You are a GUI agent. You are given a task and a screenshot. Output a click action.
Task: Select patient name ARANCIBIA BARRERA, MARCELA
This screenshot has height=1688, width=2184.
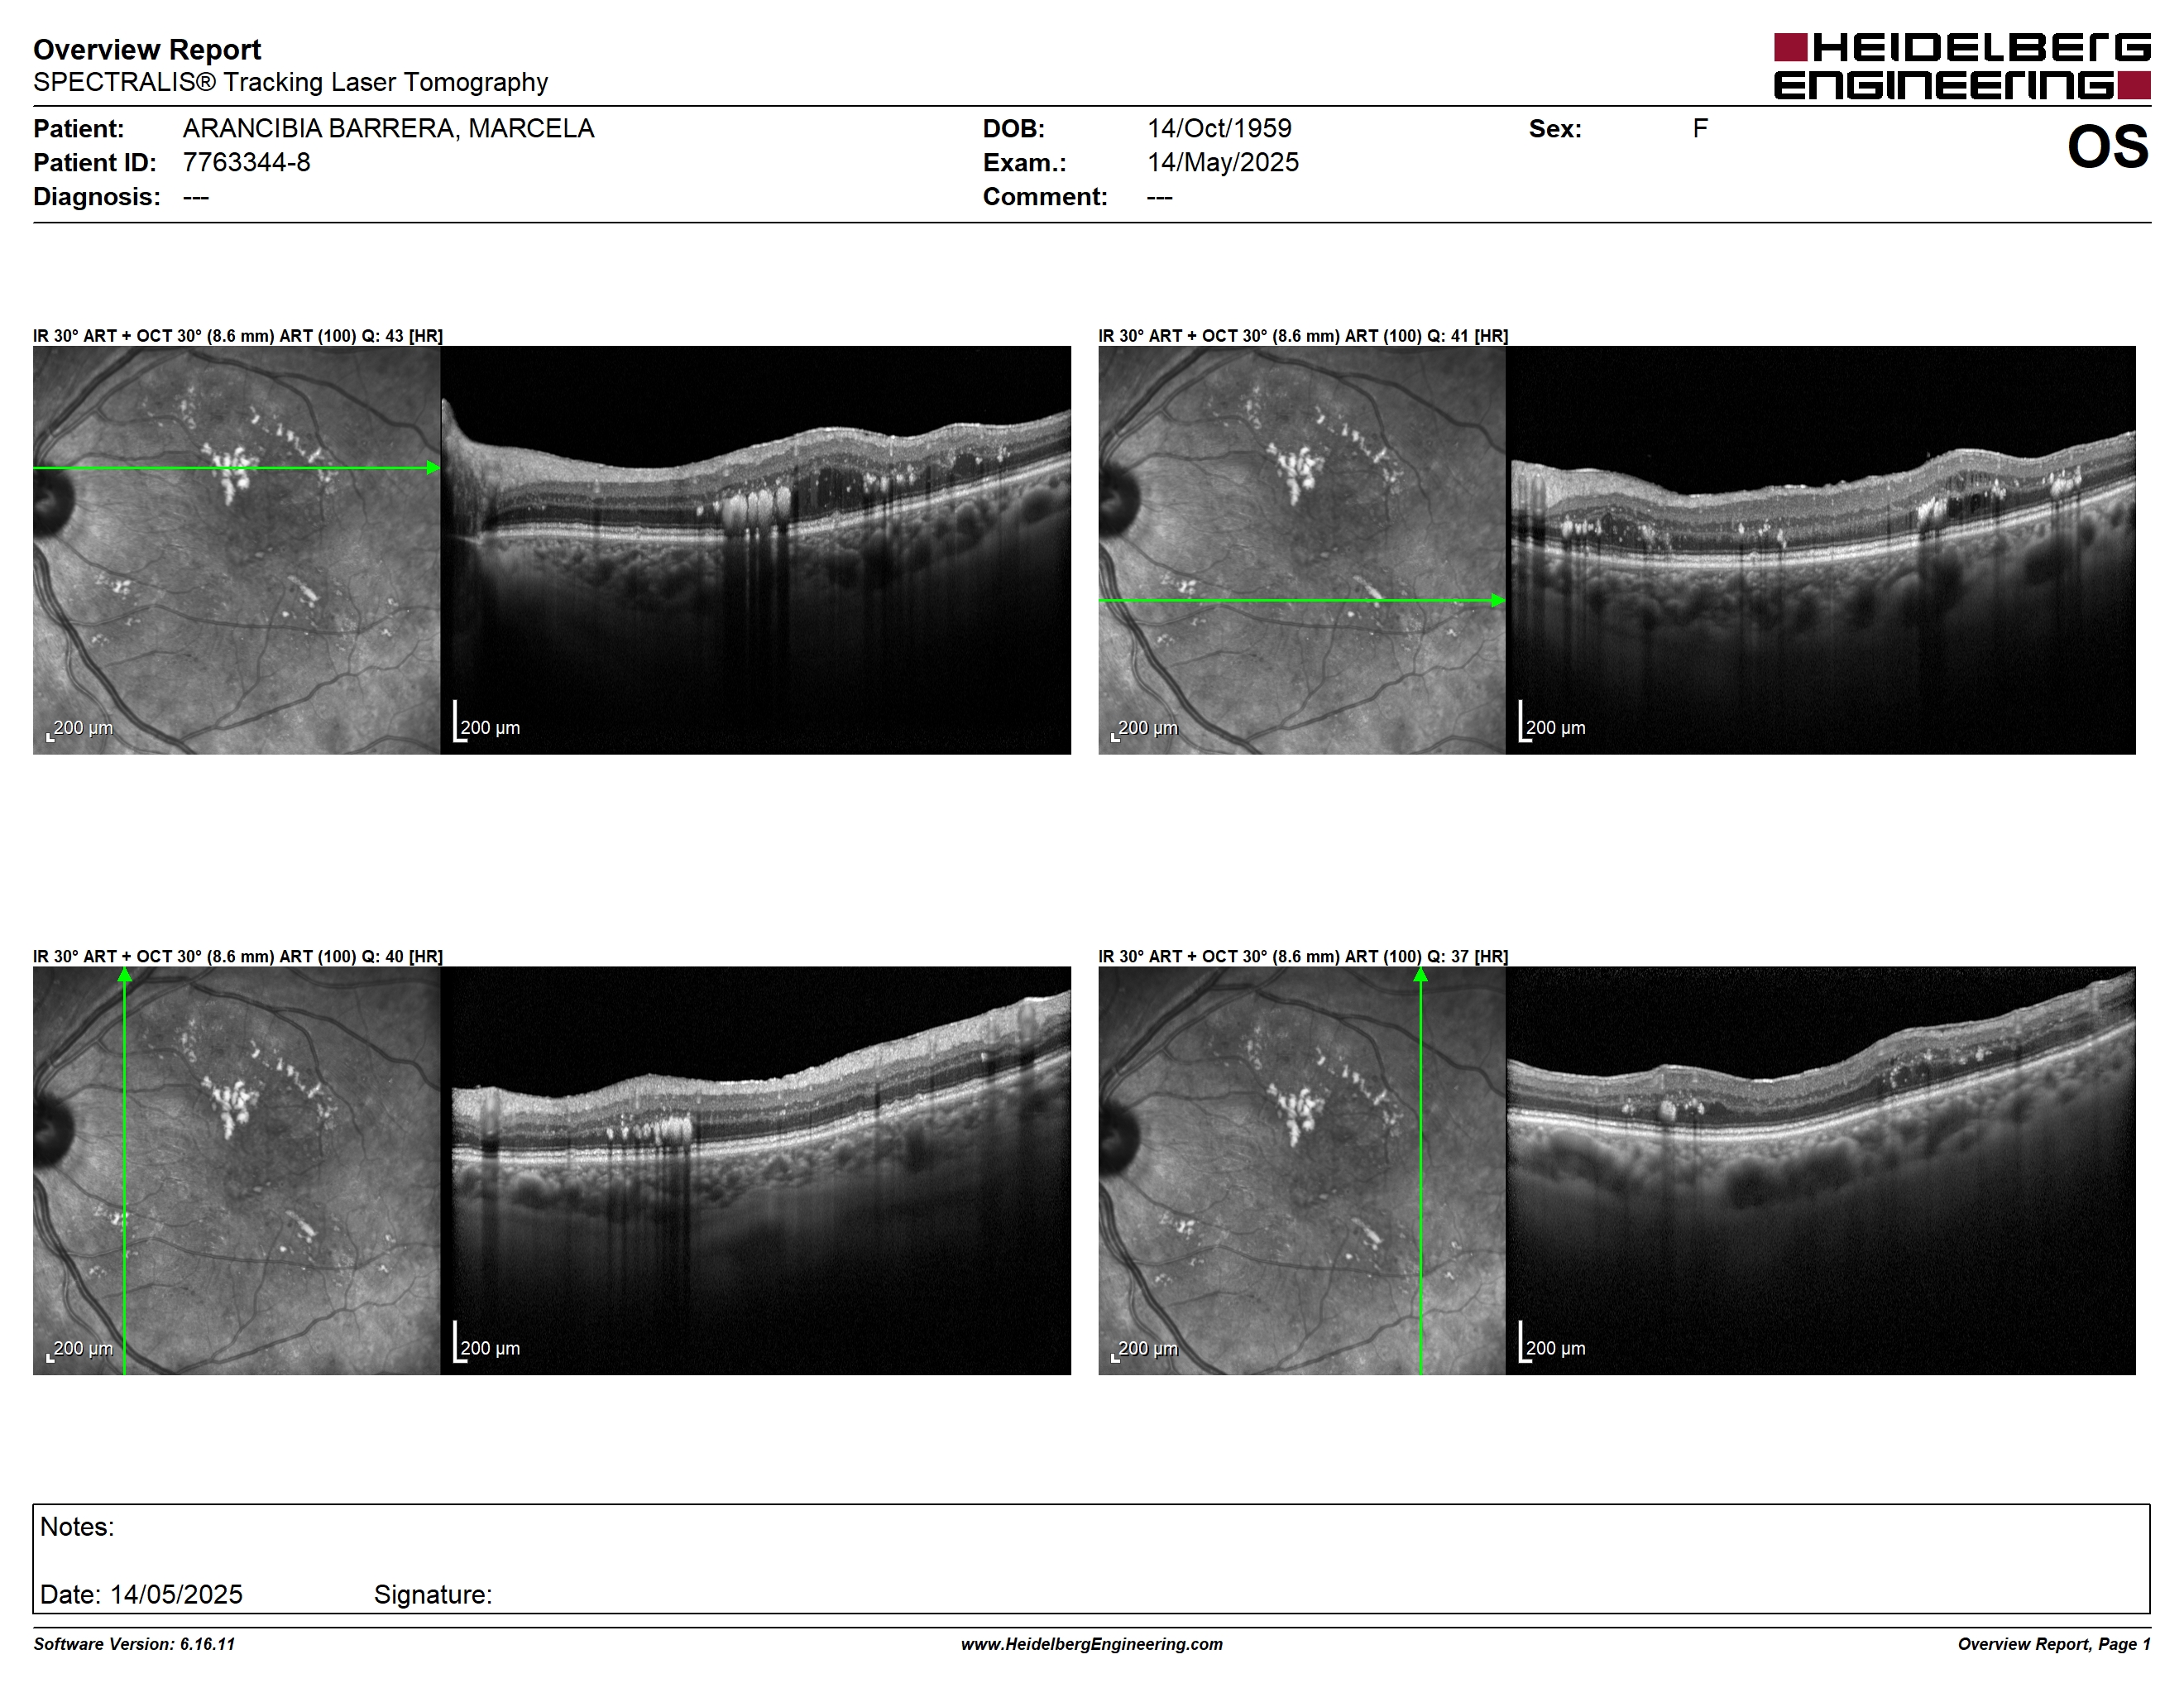pyautogui.click(x=388, y=129)
